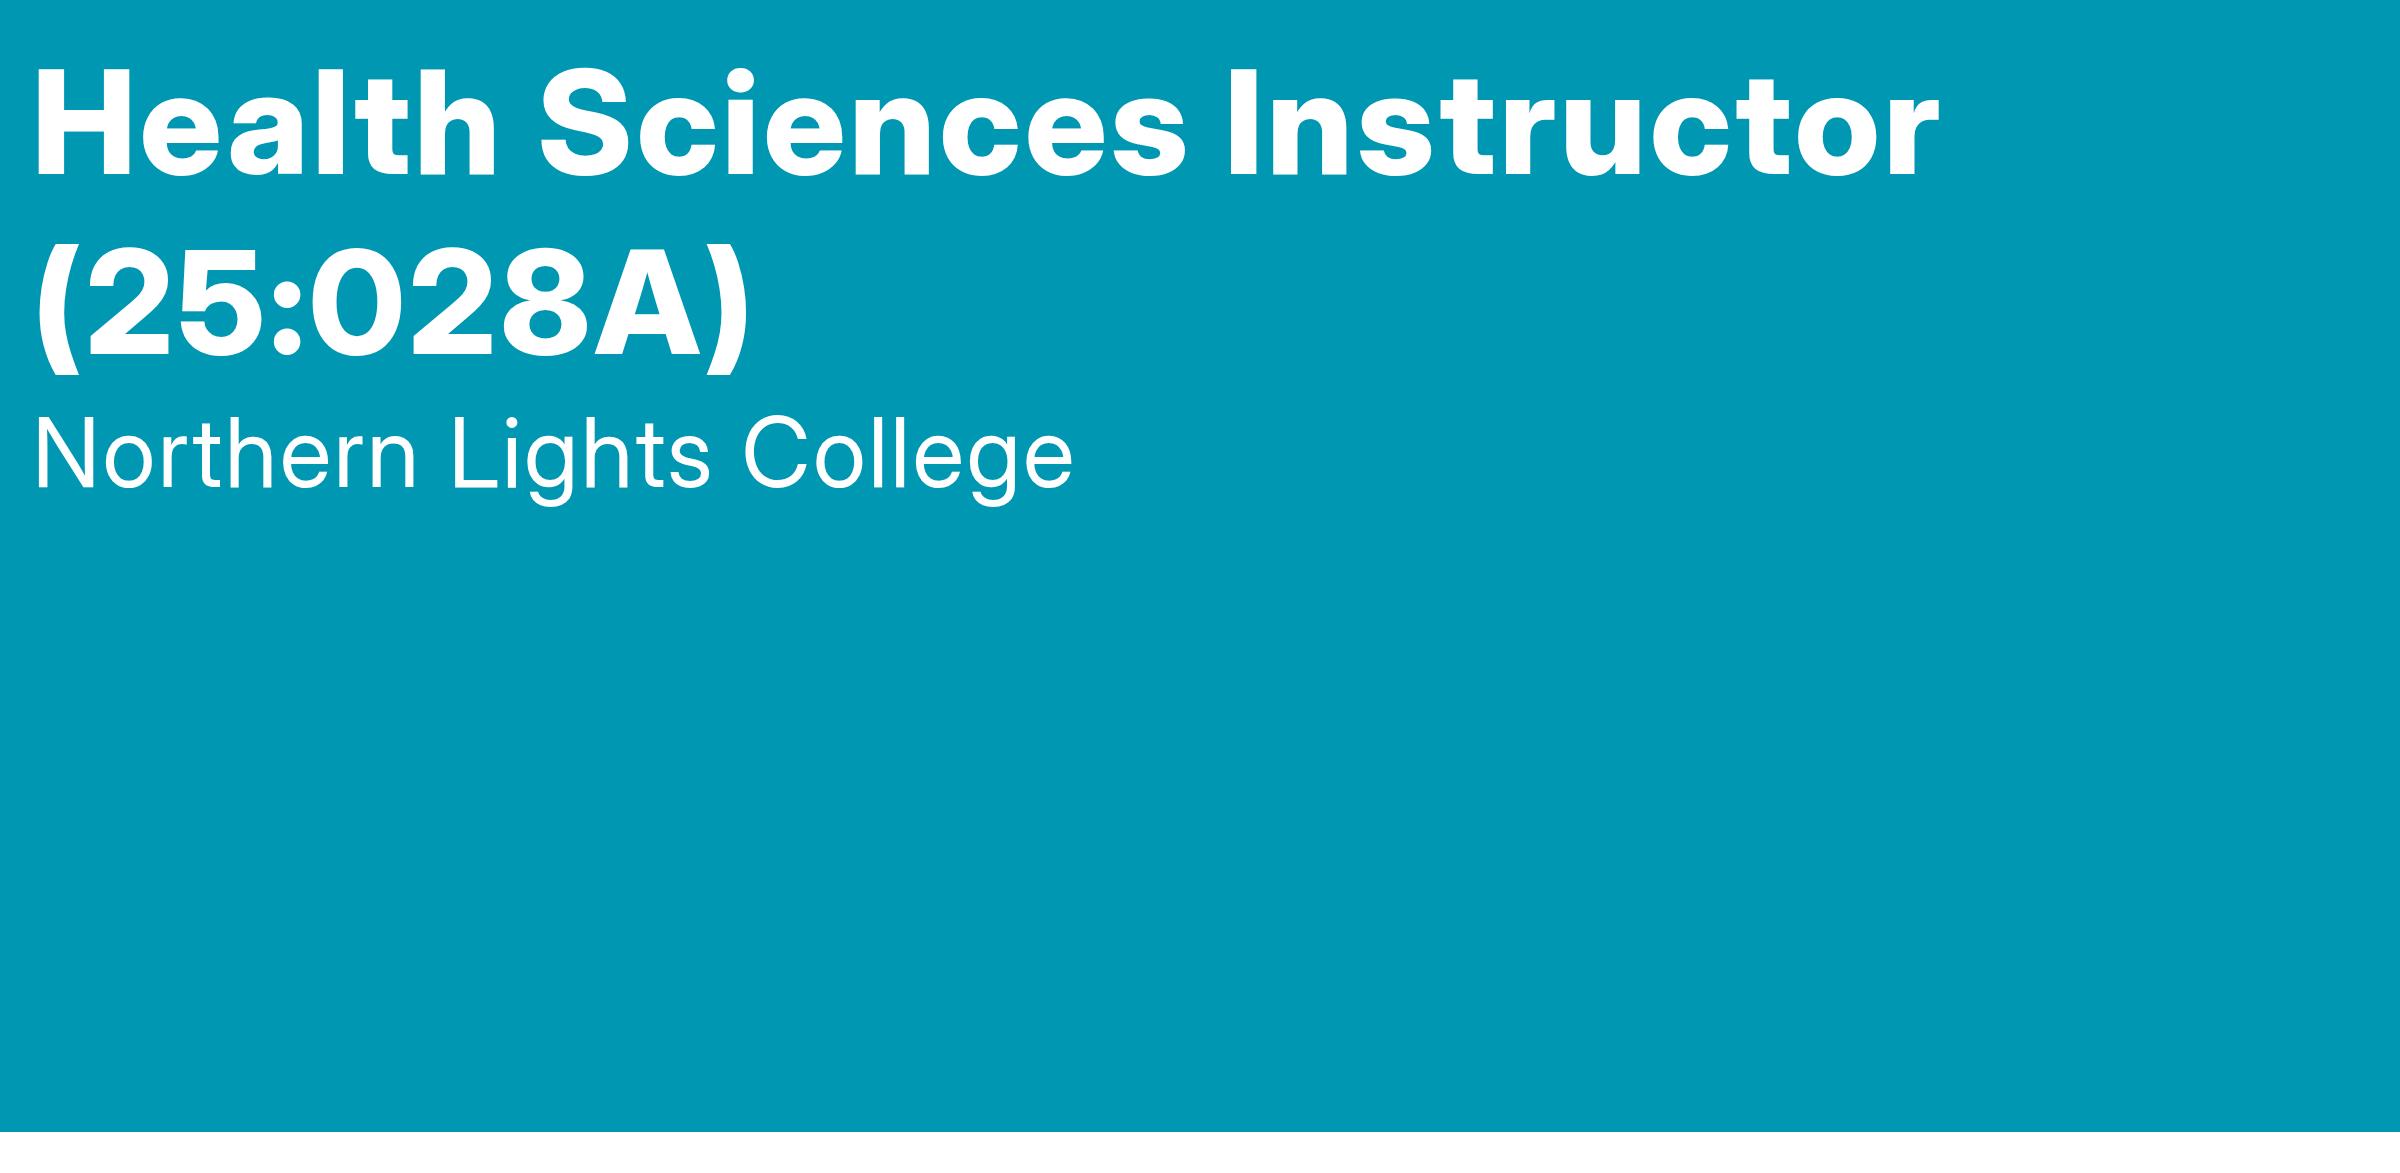Image resolution: width=2400 pixels, height=1173 pixels.
Task: Click the capital "H" of "Health"
Action: coord(84,127)
